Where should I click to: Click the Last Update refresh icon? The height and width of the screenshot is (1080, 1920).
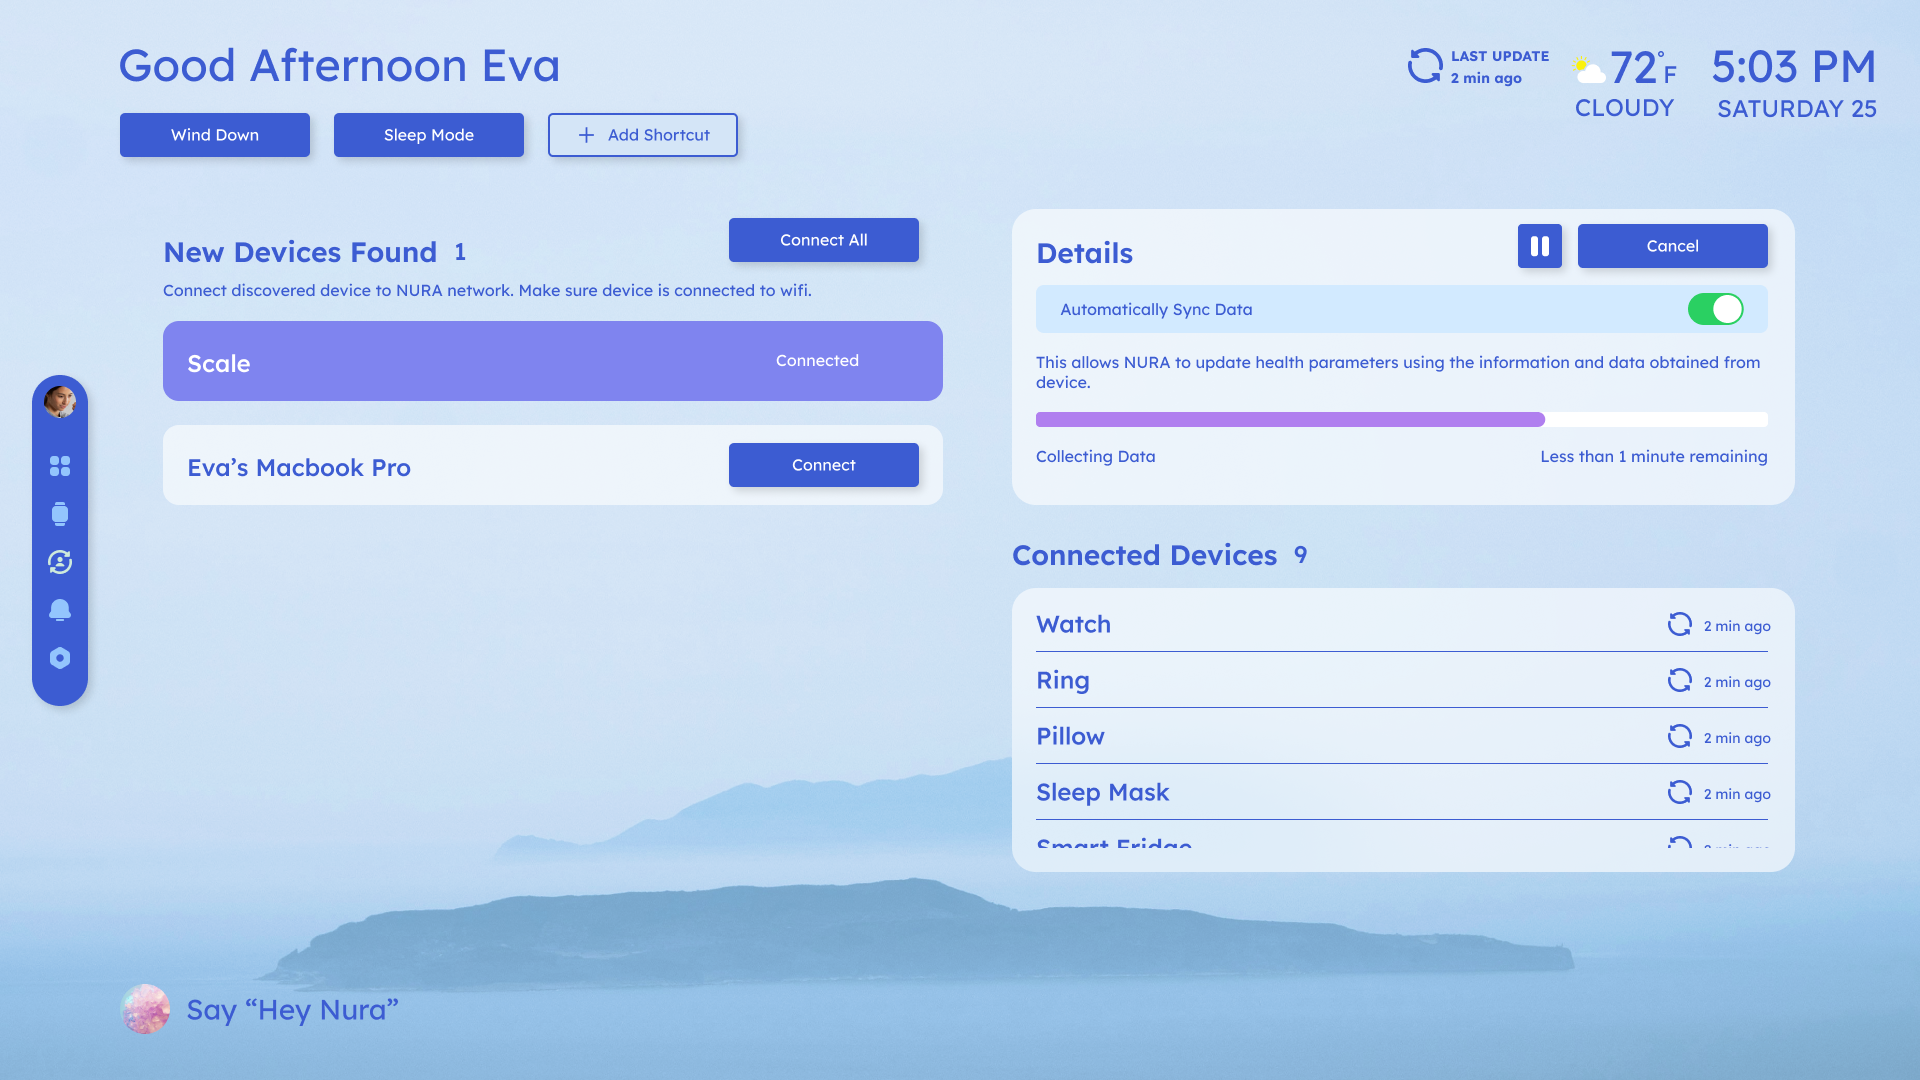1425,66
